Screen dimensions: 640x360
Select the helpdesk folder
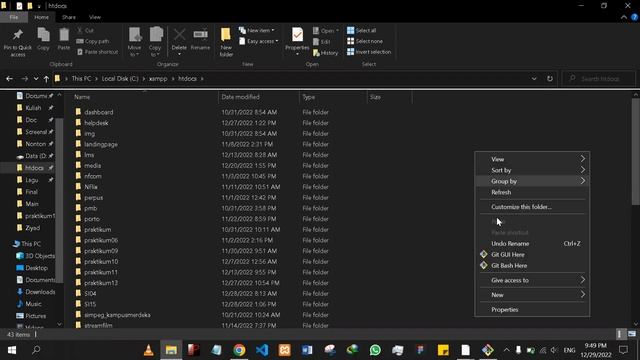[x=96, y=123]
